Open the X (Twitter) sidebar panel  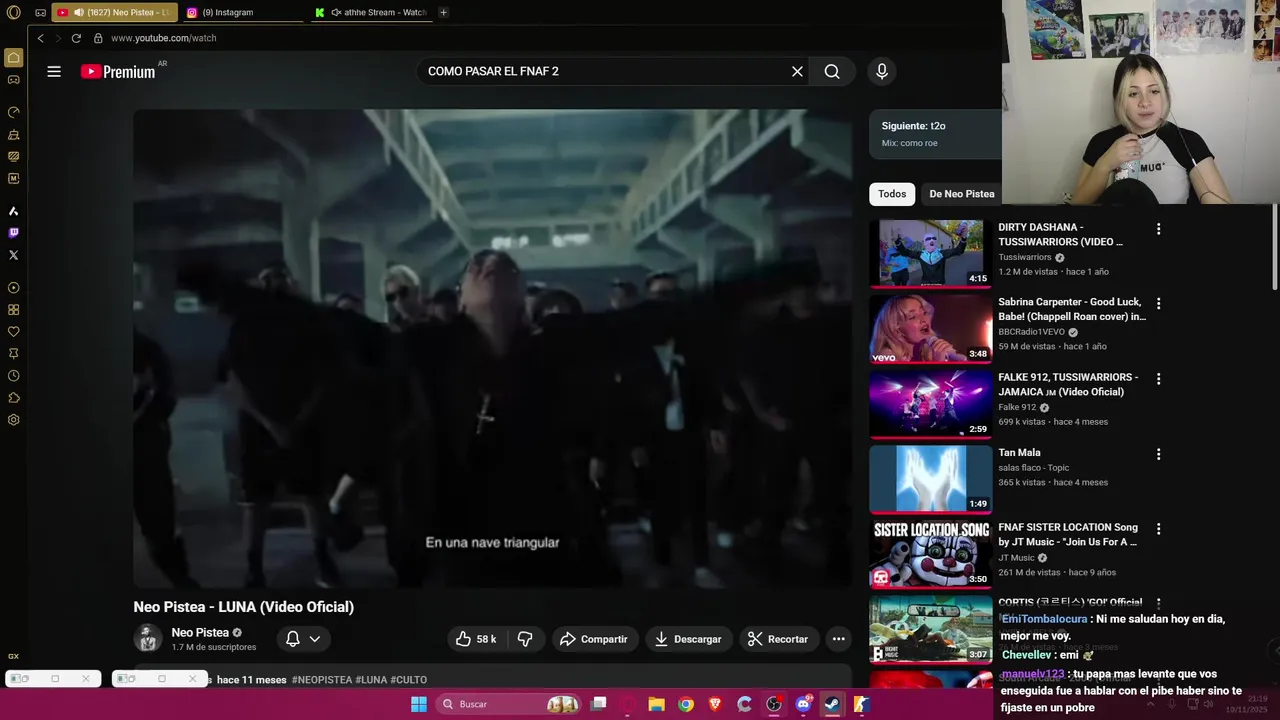tap(14, 255)
